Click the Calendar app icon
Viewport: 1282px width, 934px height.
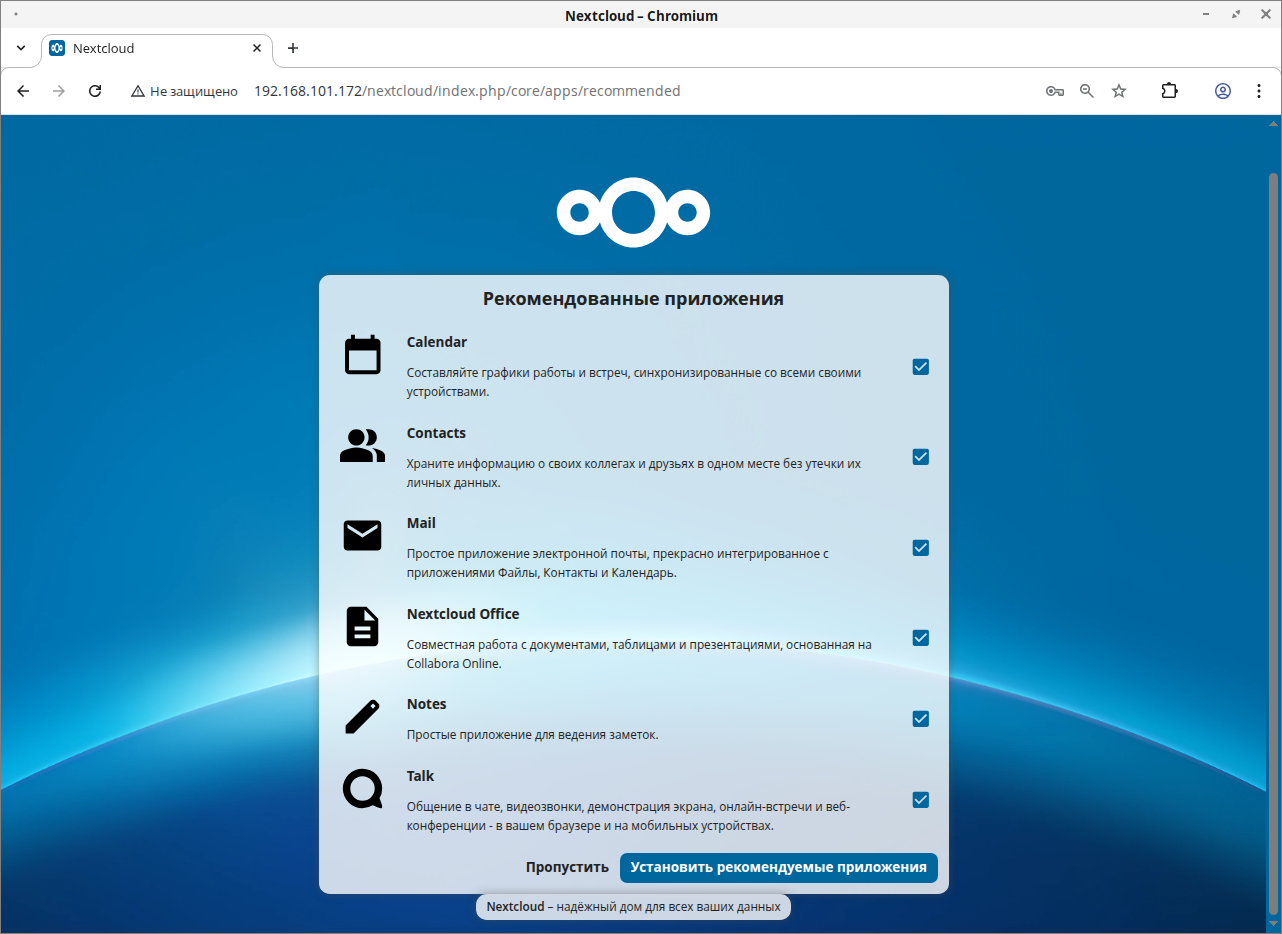coord(362,355)
